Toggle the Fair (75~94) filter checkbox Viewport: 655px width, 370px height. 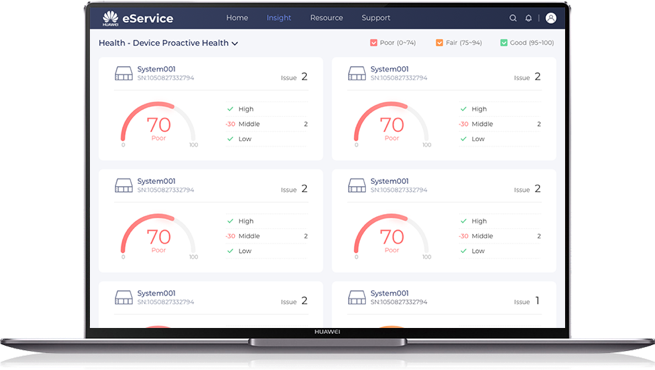(439, 43)
